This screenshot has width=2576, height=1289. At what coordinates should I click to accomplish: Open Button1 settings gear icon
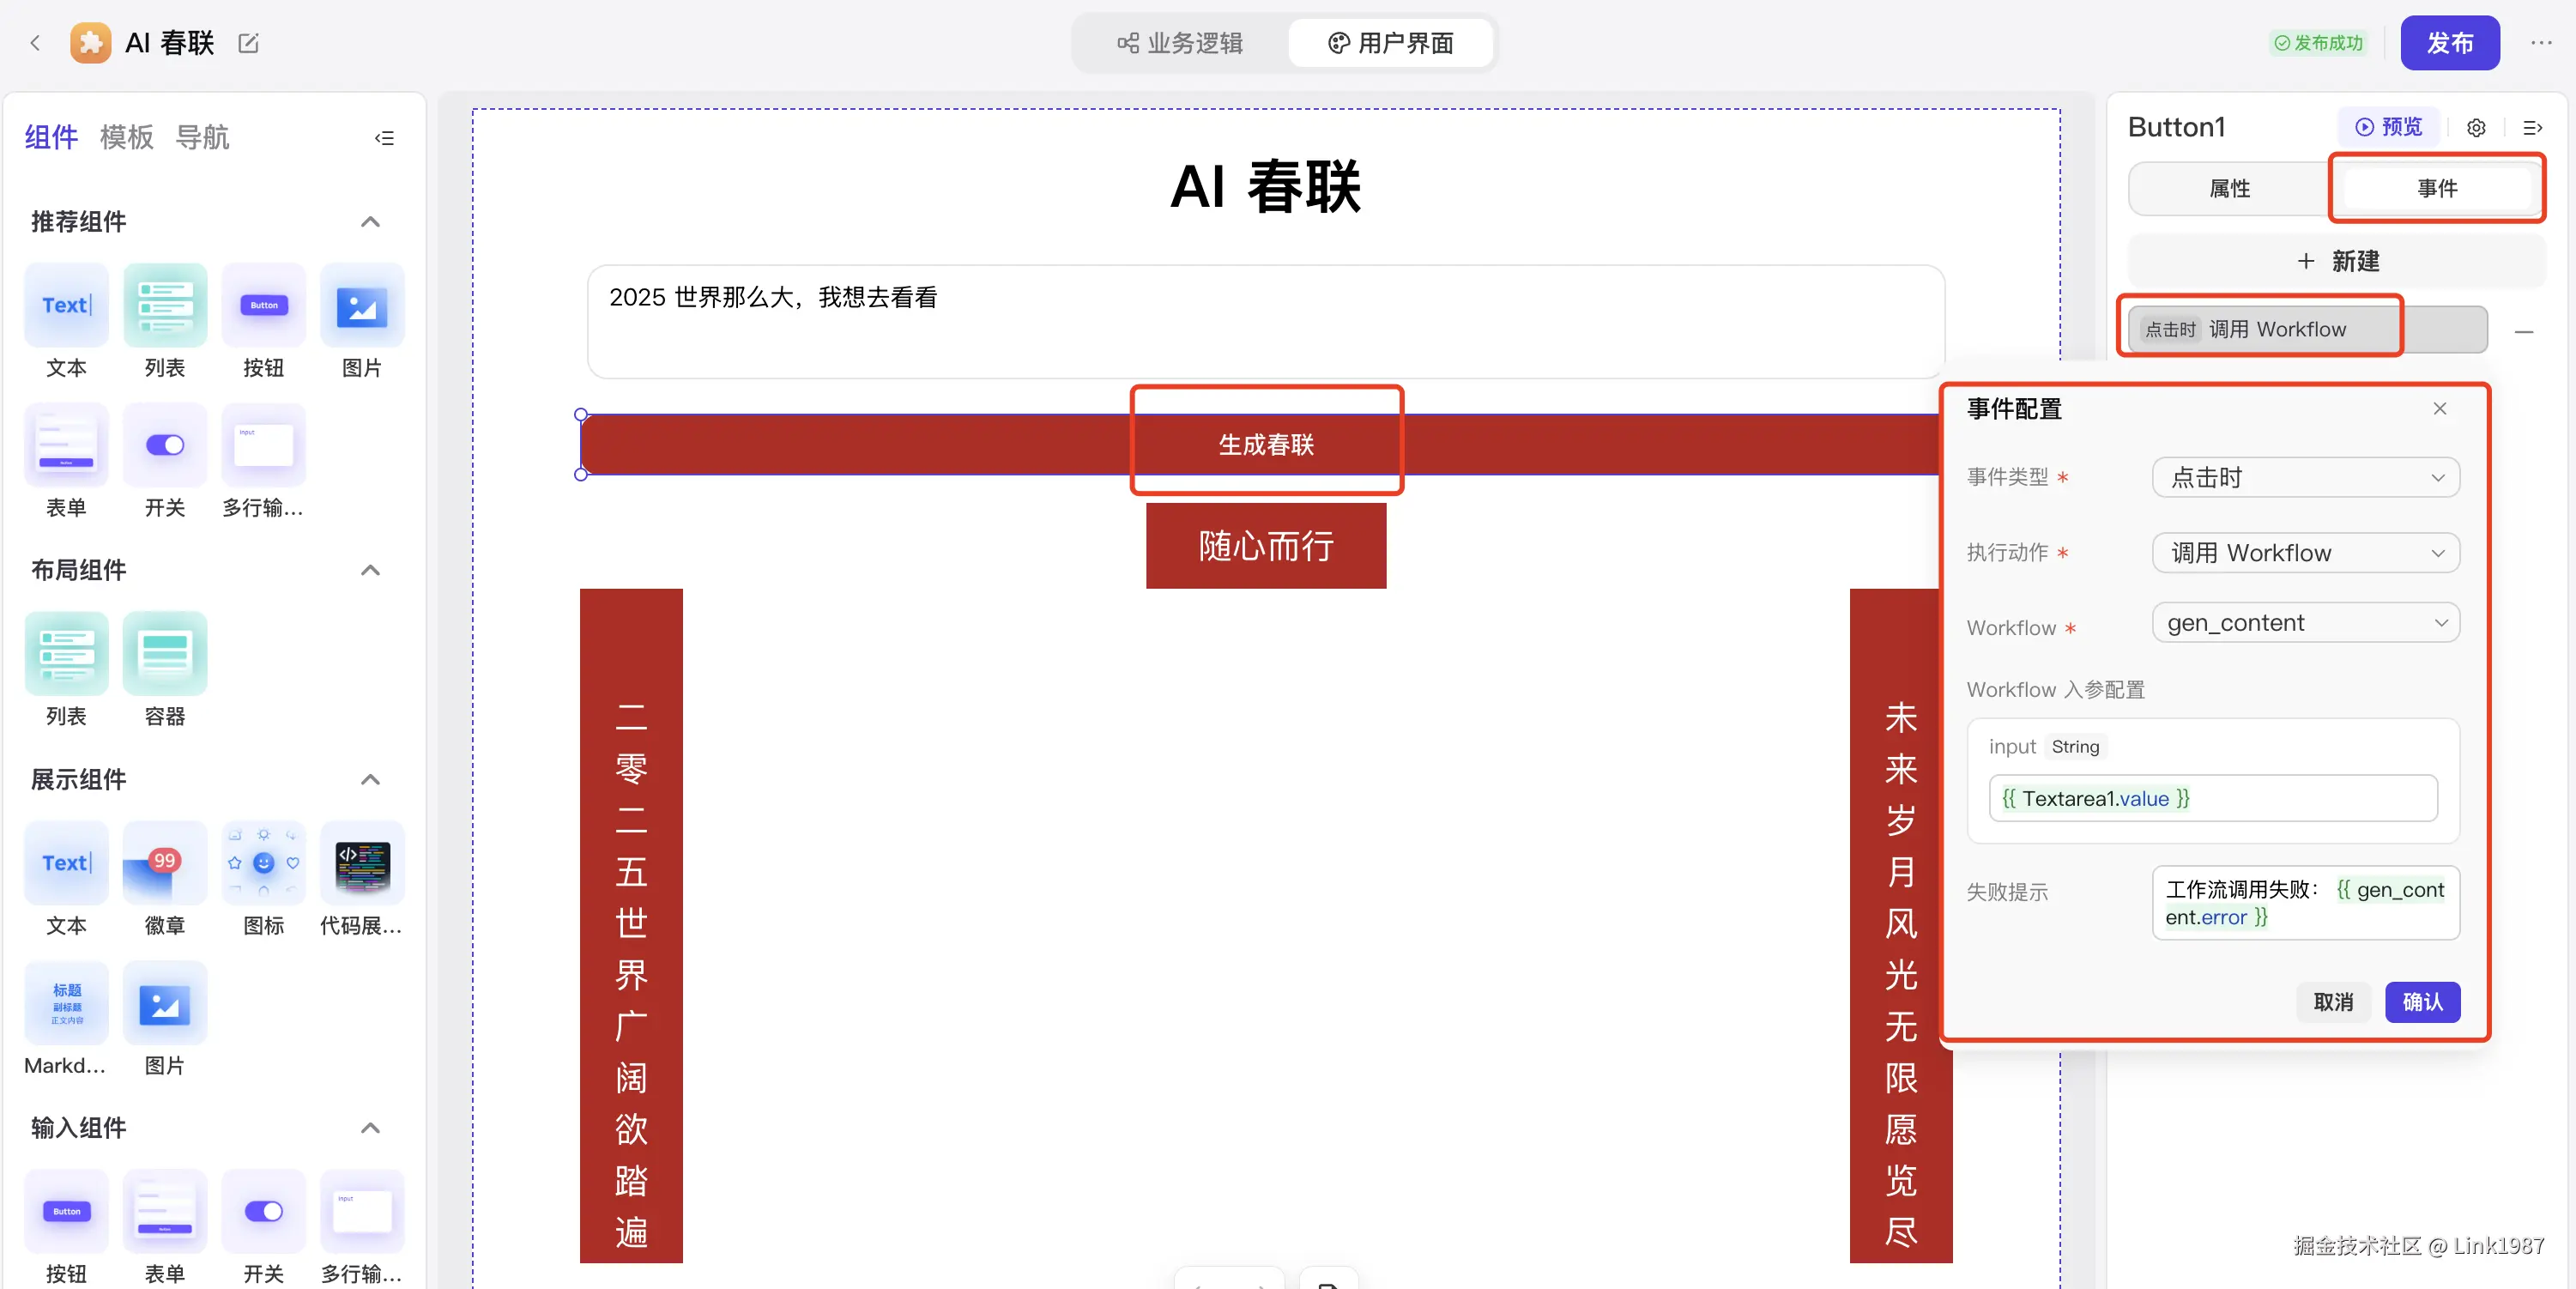click(2476, 128)
